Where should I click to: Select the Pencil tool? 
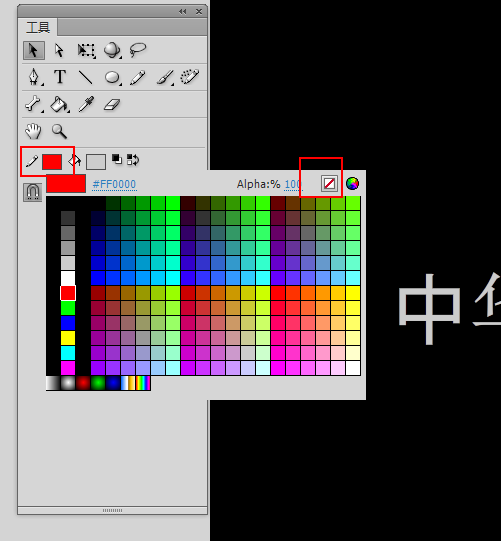(138, 77)
